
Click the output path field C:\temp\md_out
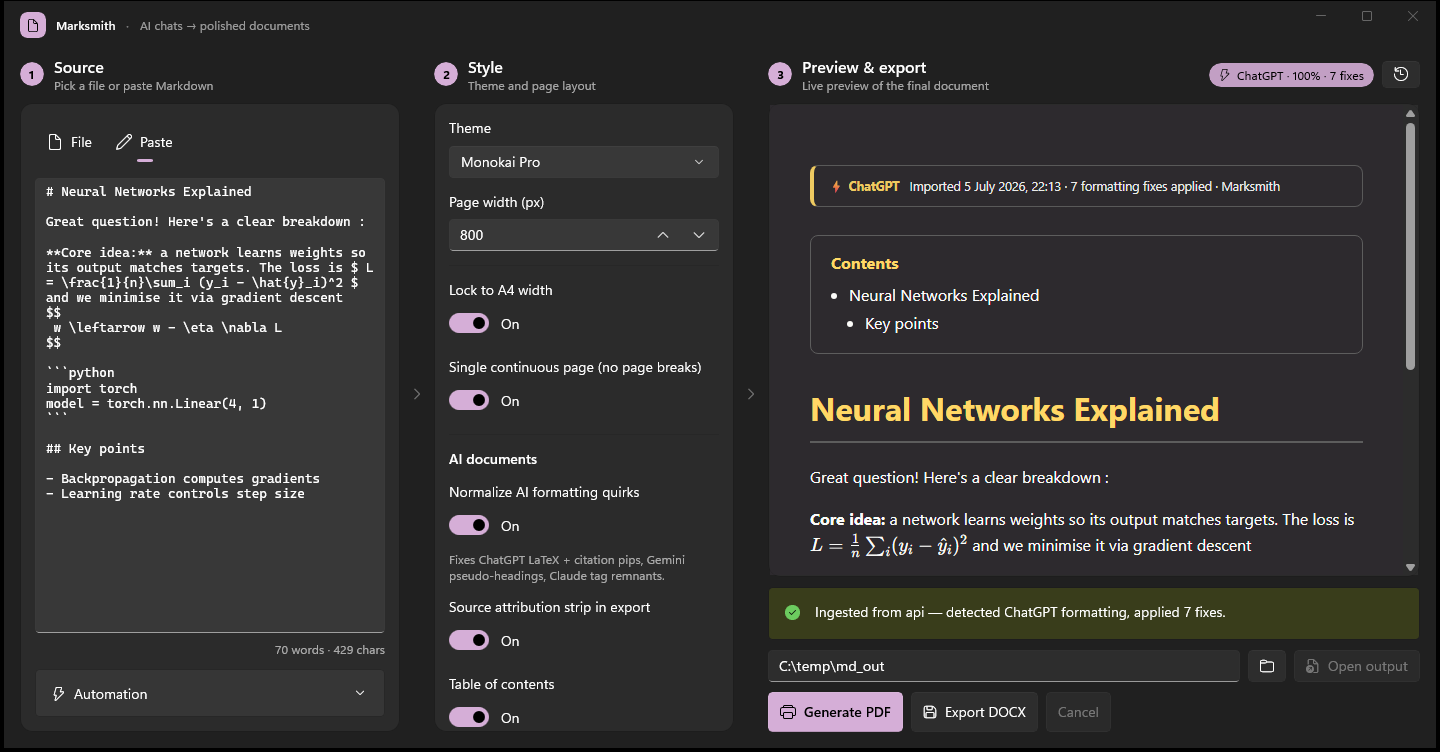tap(1004, 666)
